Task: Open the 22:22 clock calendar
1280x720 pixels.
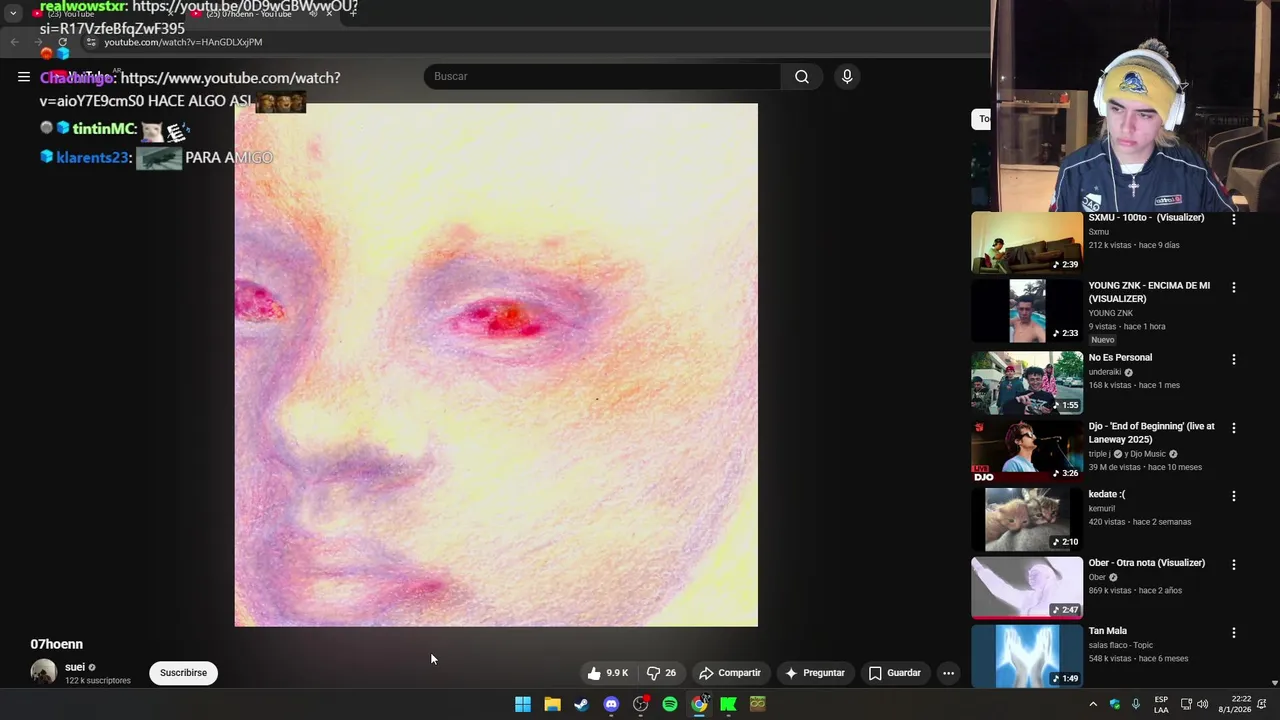Action: coord(1237,704)
